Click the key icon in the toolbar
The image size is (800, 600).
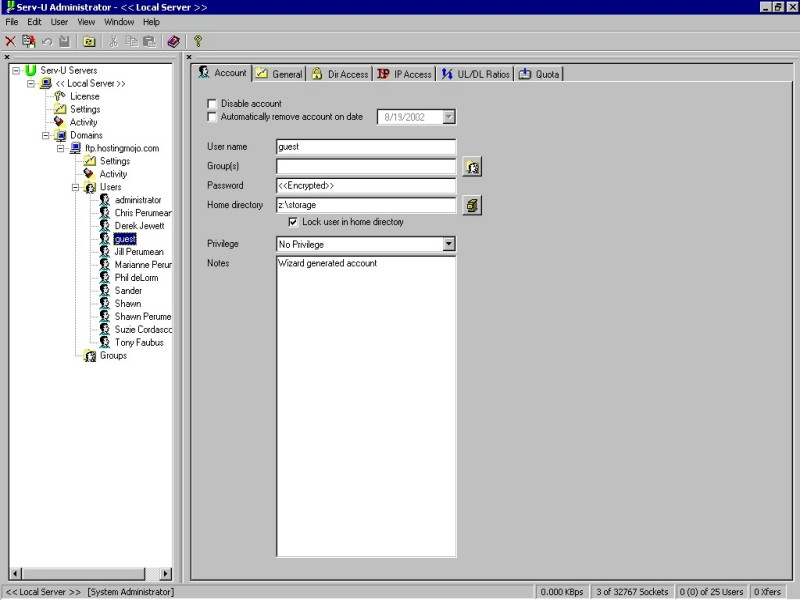(x=198, y=41)
